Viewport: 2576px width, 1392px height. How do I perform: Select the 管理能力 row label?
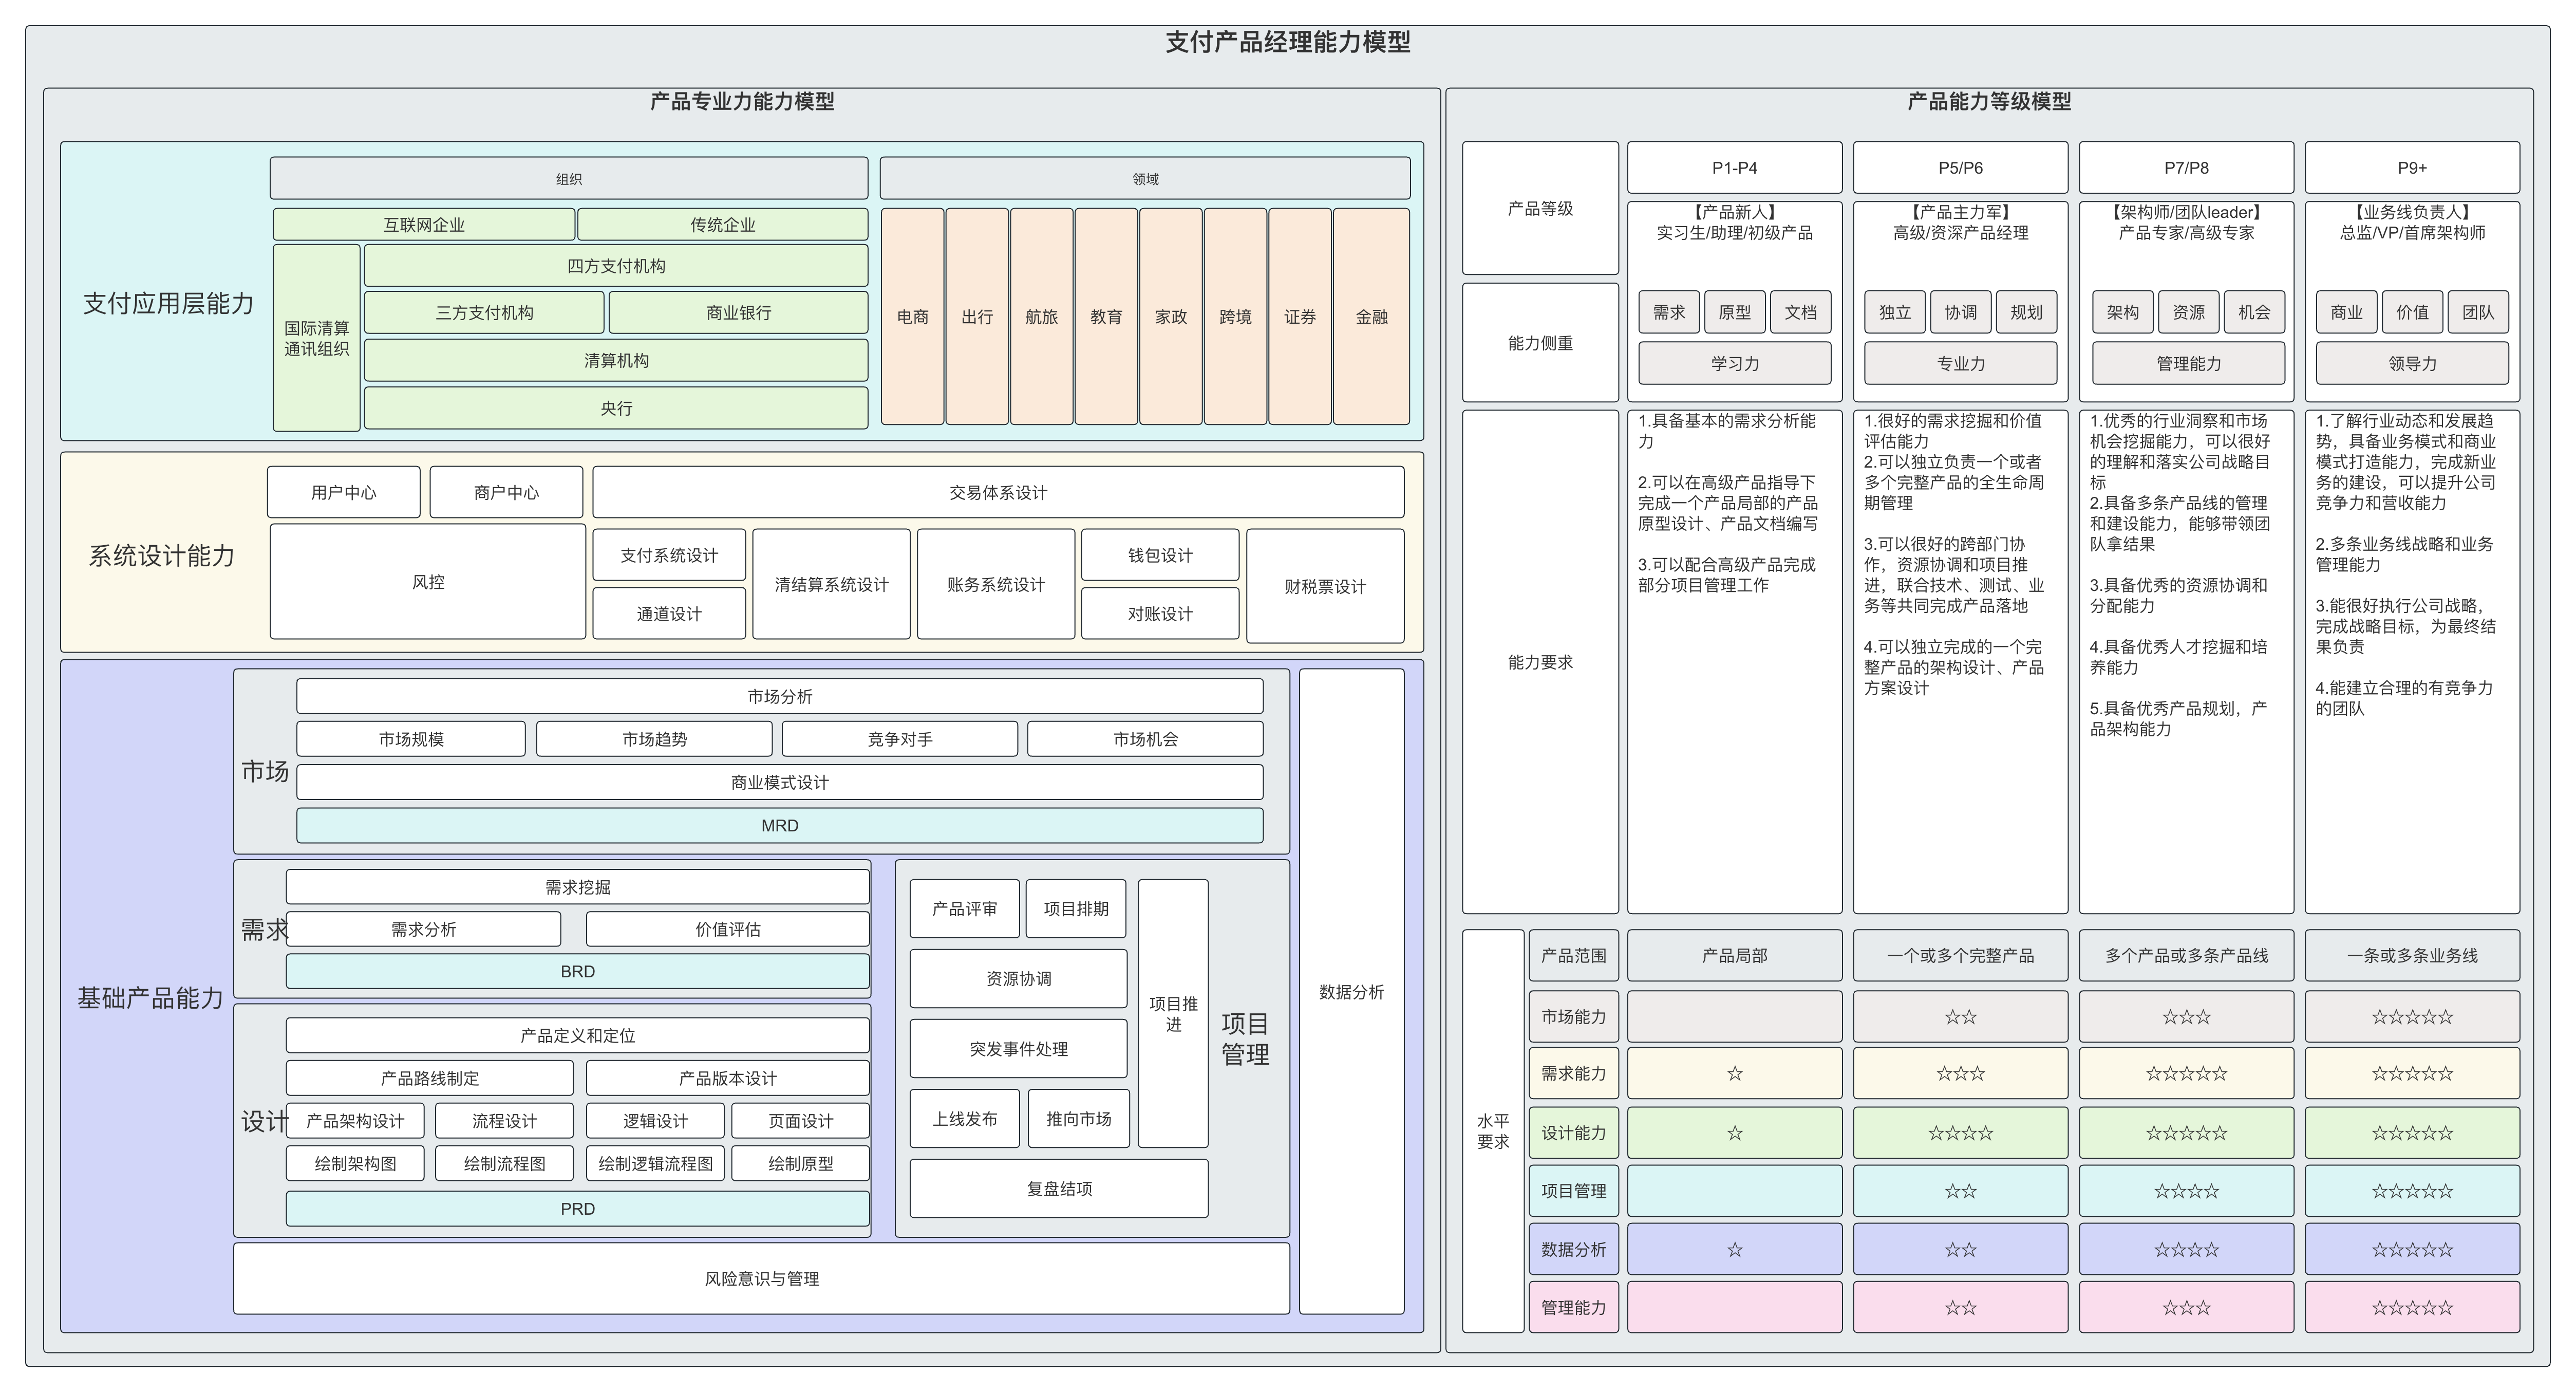[1573, 1307]
